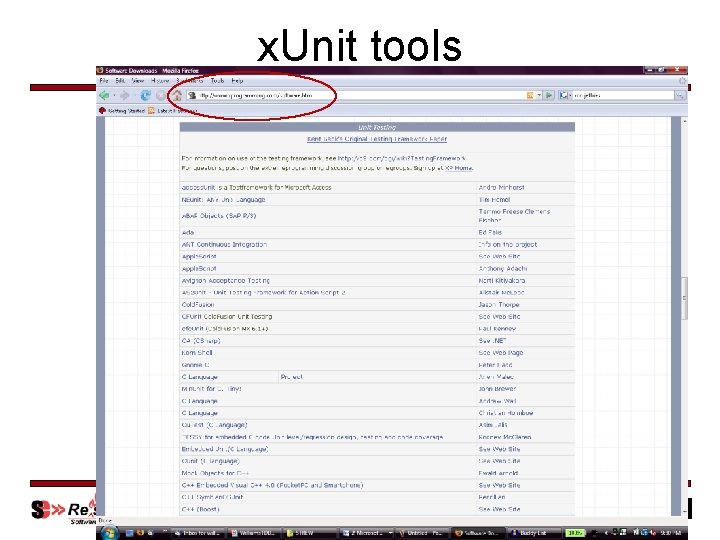Click author name Jason Thorpe
This screenshot has height=540, width=720.
pos(499,304)
